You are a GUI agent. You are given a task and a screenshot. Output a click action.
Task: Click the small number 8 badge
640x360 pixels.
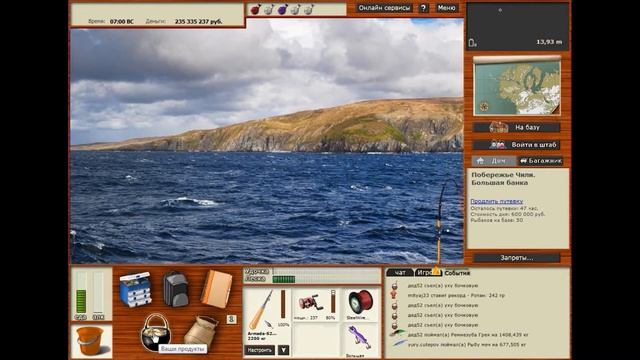click(231, 319)
